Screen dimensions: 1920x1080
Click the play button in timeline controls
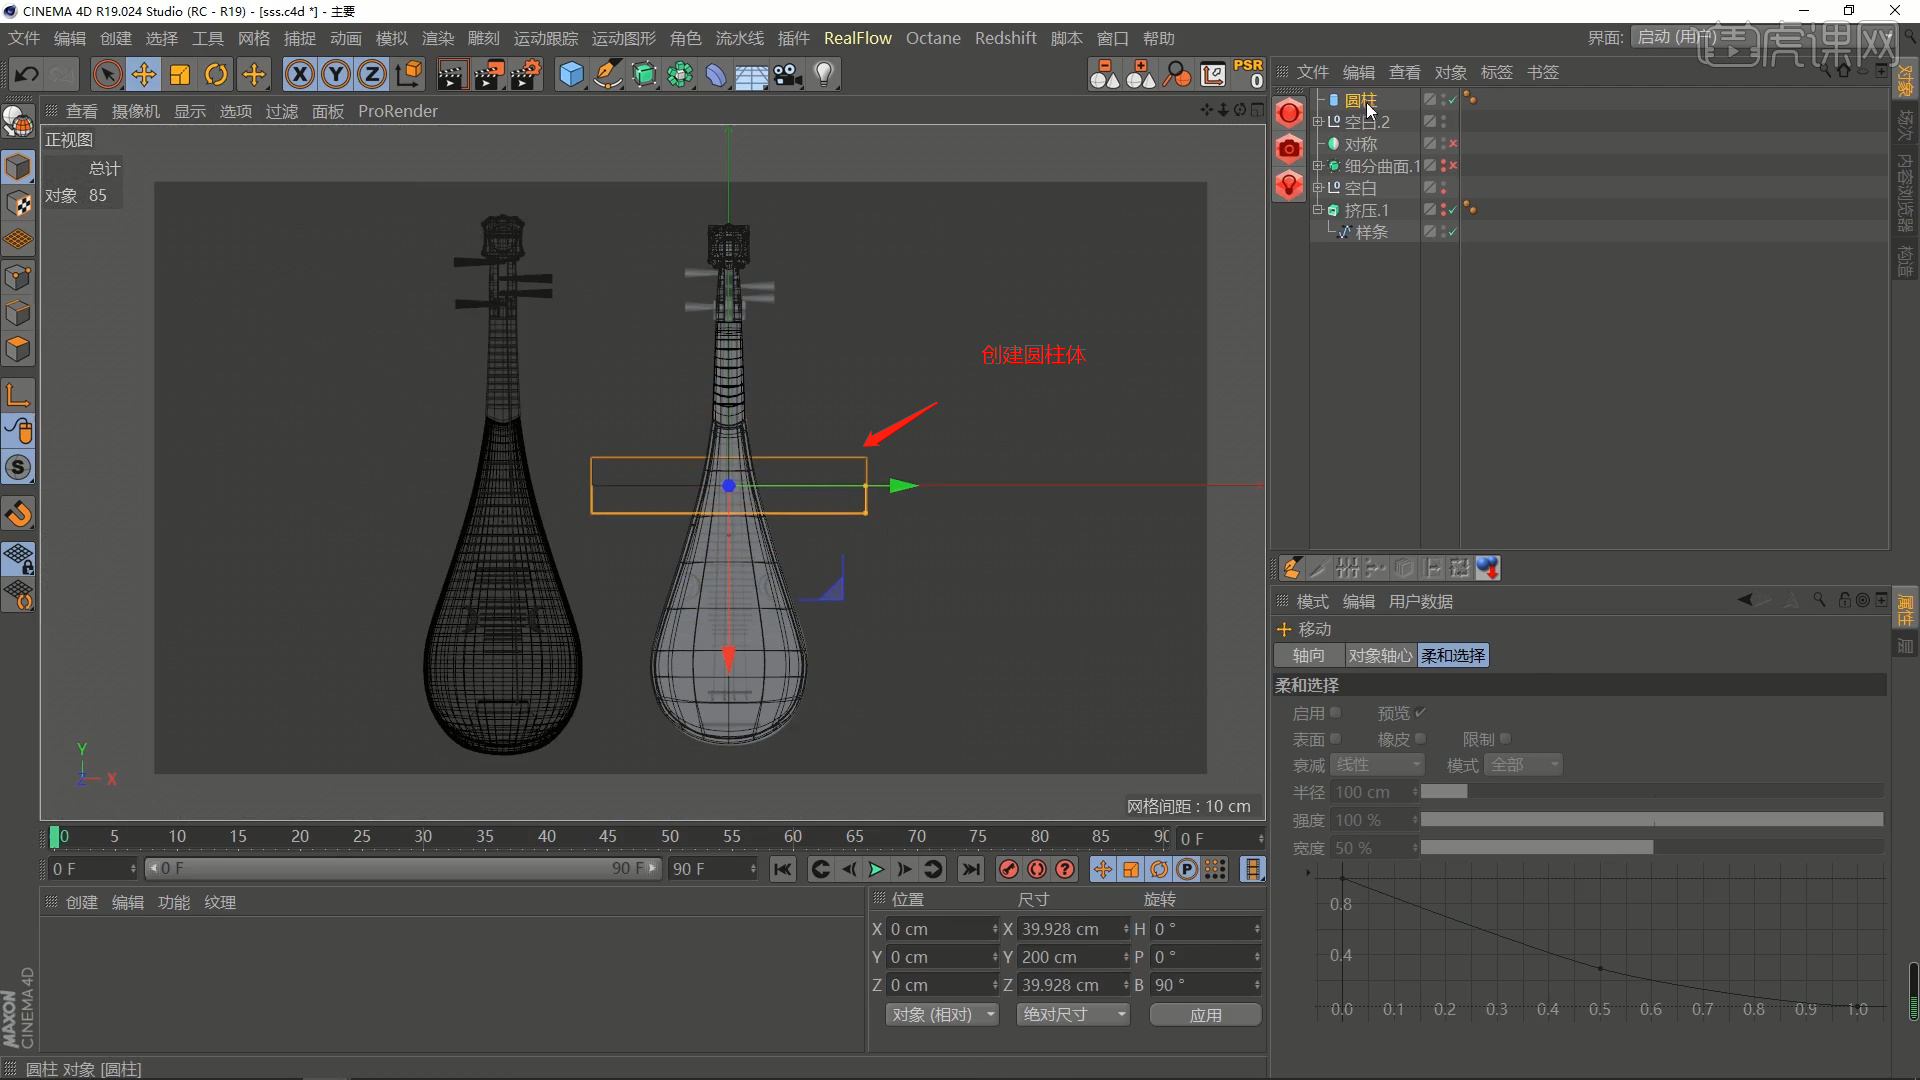876,869
